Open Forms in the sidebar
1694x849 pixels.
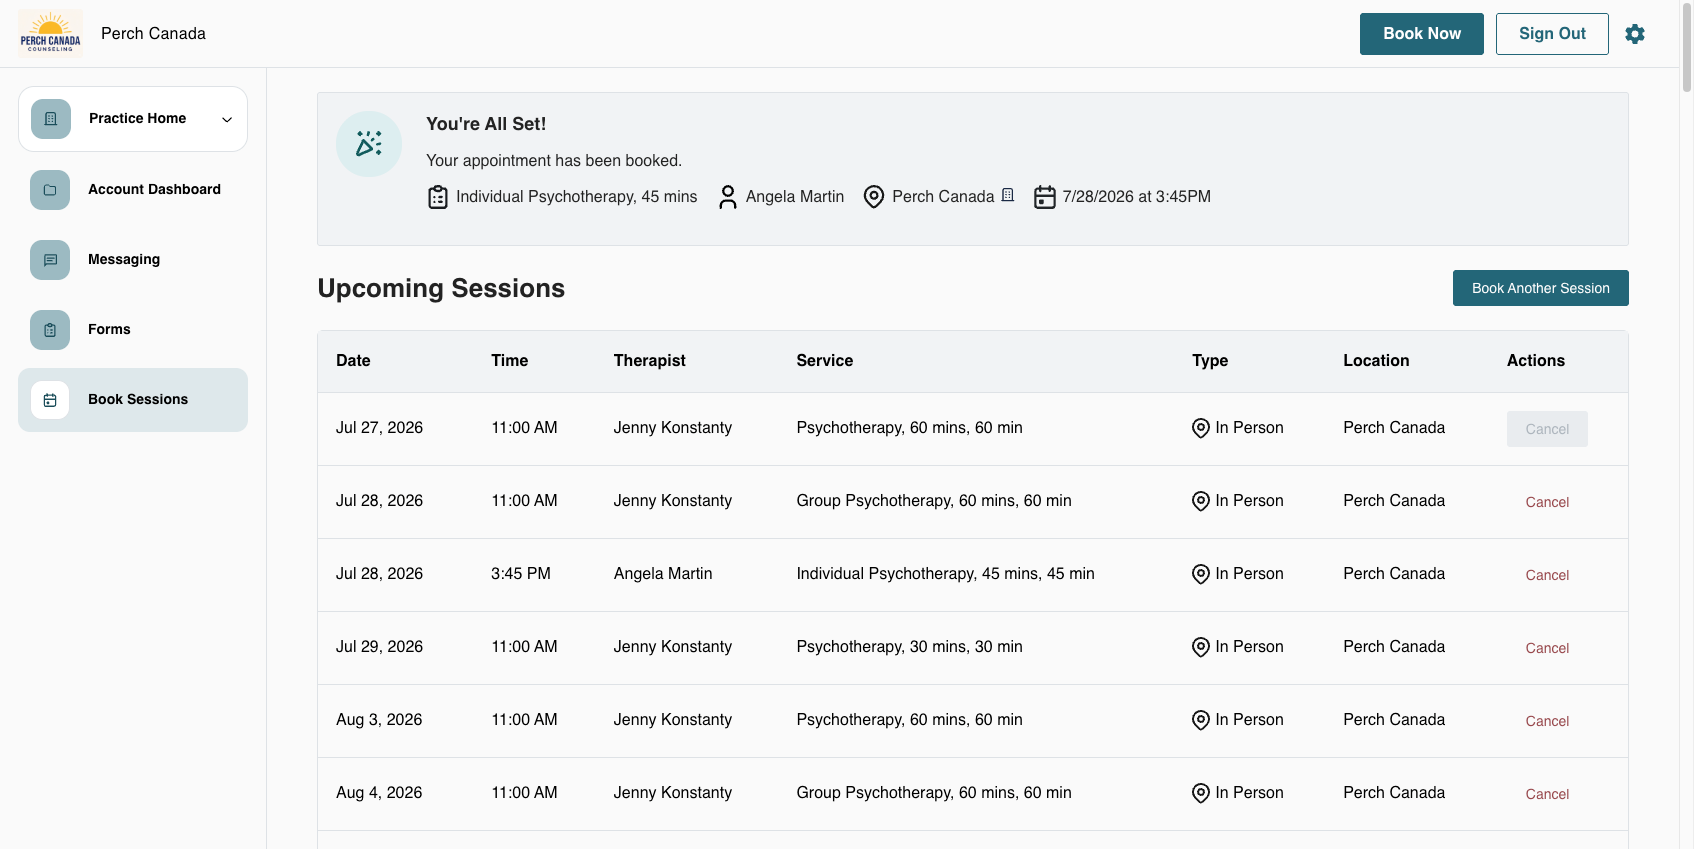133,330
